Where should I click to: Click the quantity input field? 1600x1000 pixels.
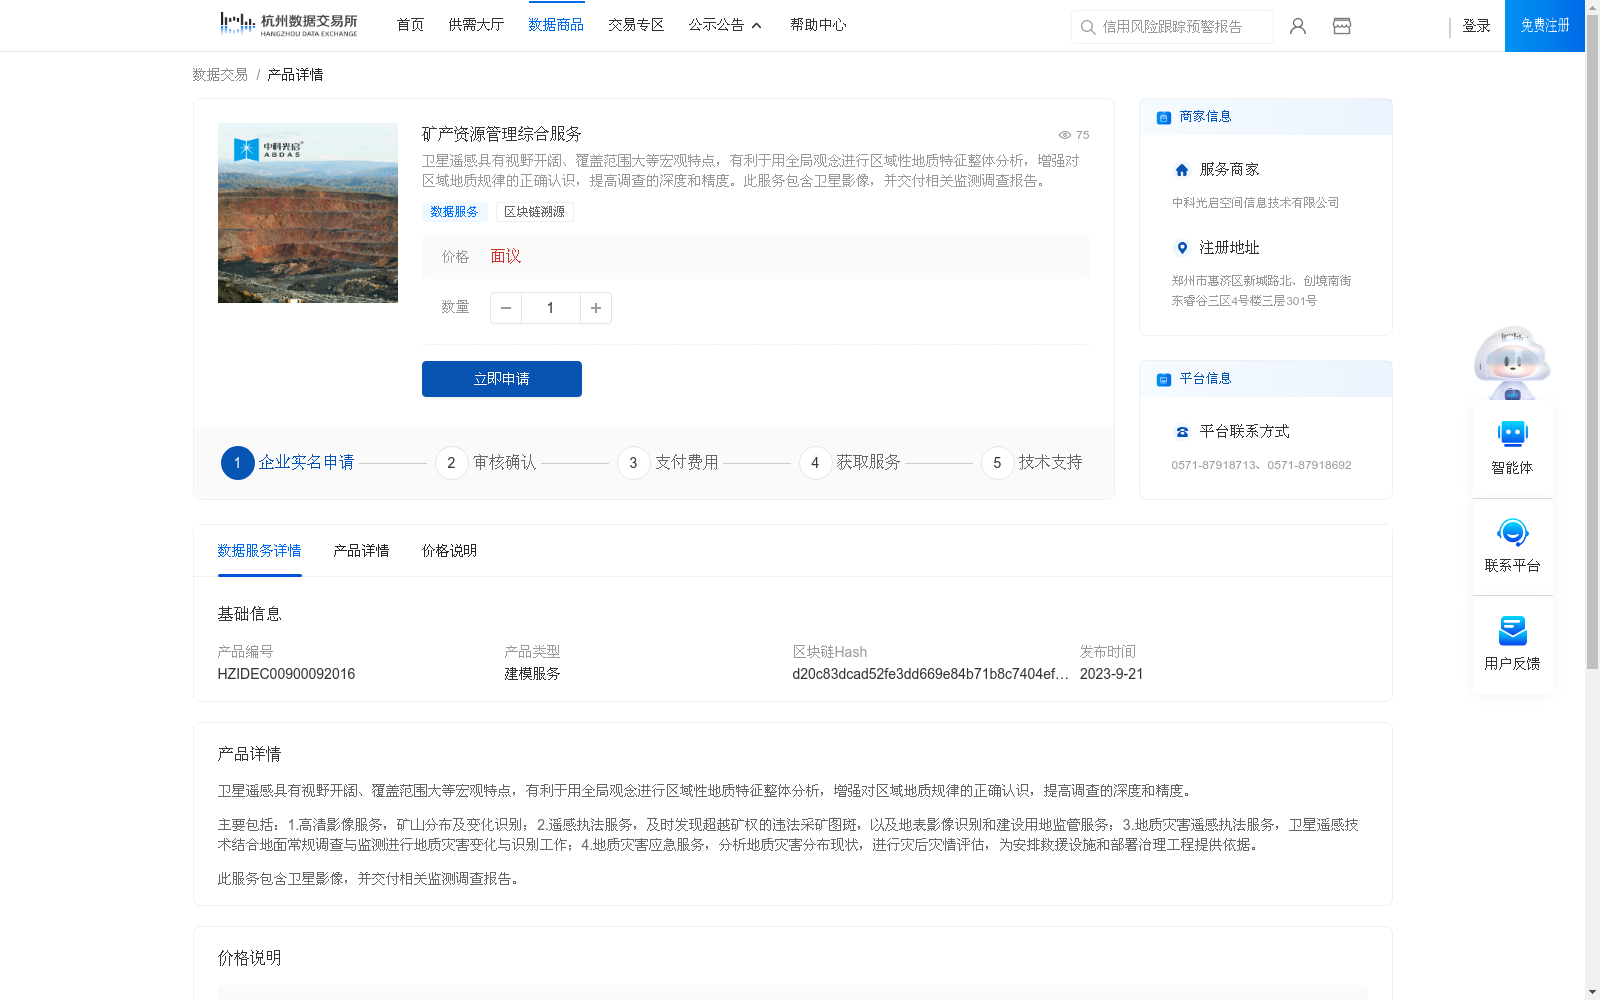550,308
